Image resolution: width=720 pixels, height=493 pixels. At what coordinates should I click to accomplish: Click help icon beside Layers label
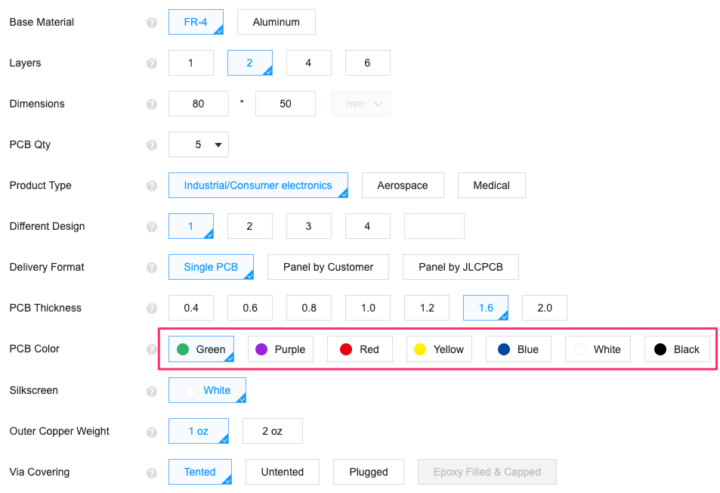(152, 63)
